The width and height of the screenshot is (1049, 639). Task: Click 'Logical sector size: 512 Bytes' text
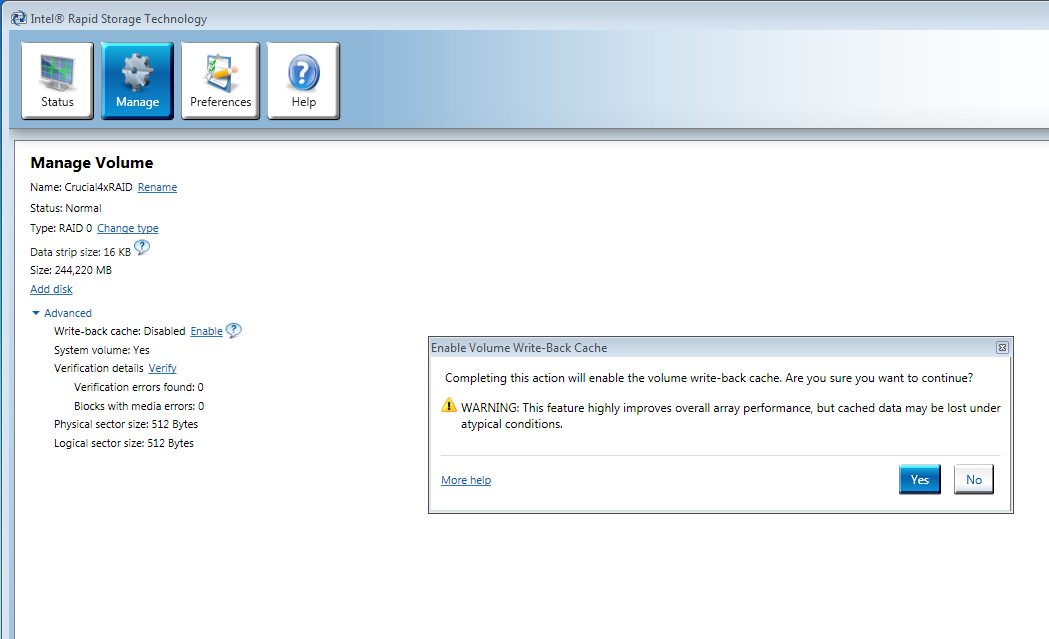click(124, 443)
